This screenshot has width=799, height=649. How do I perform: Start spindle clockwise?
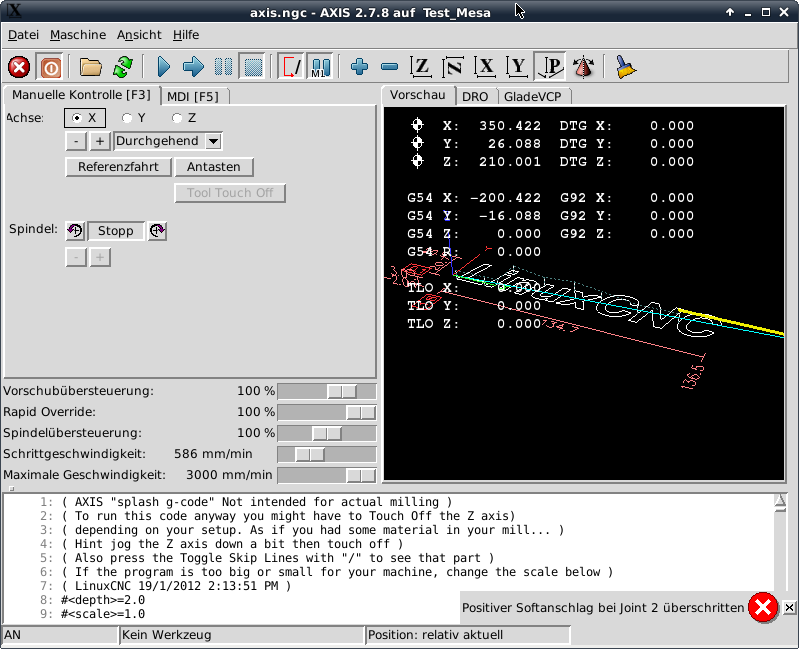click(157, 231)
